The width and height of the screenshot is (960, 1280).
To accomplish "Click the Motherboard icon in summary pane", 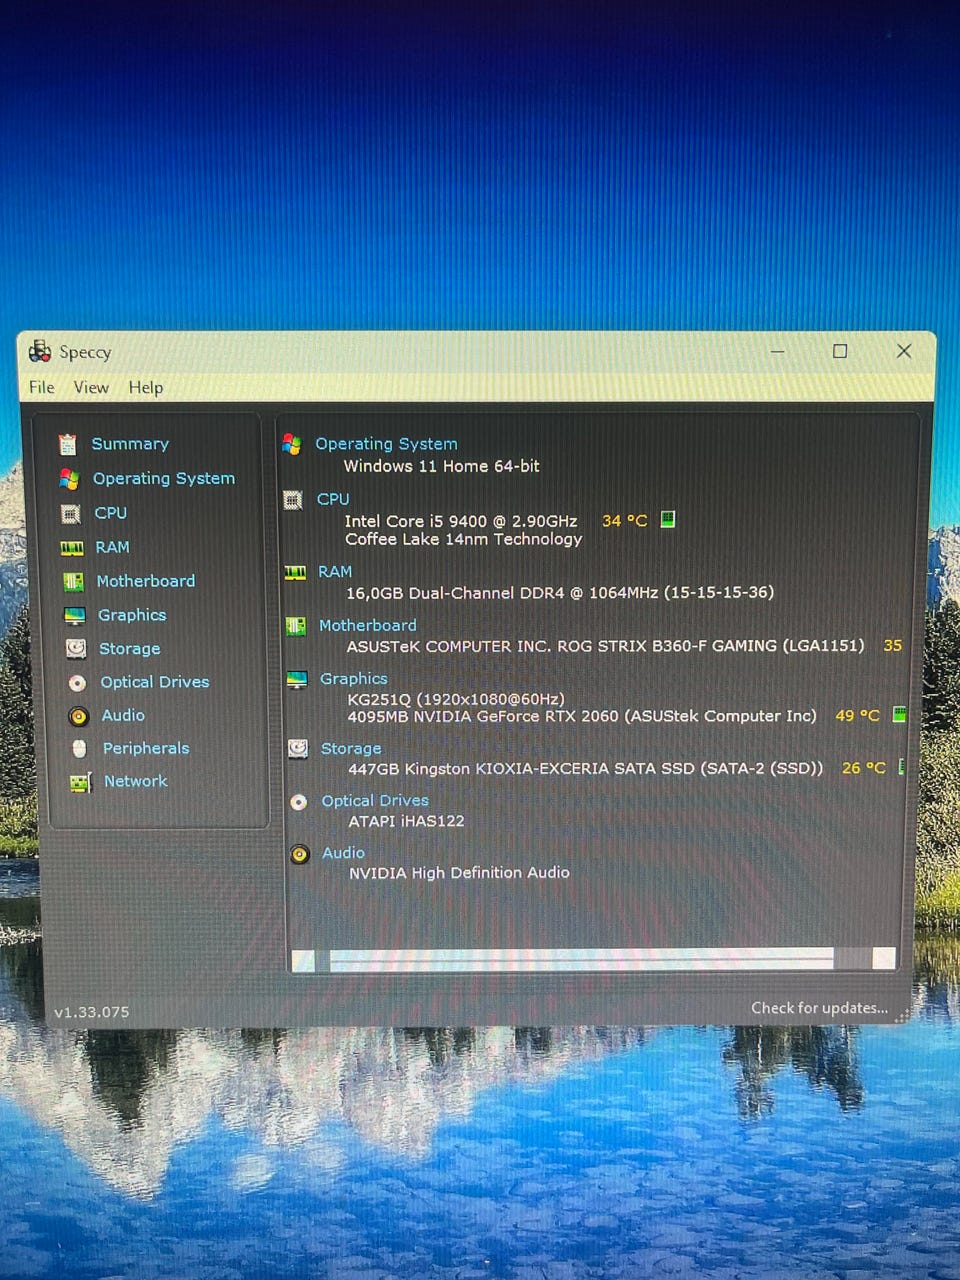I will (296, 626).
